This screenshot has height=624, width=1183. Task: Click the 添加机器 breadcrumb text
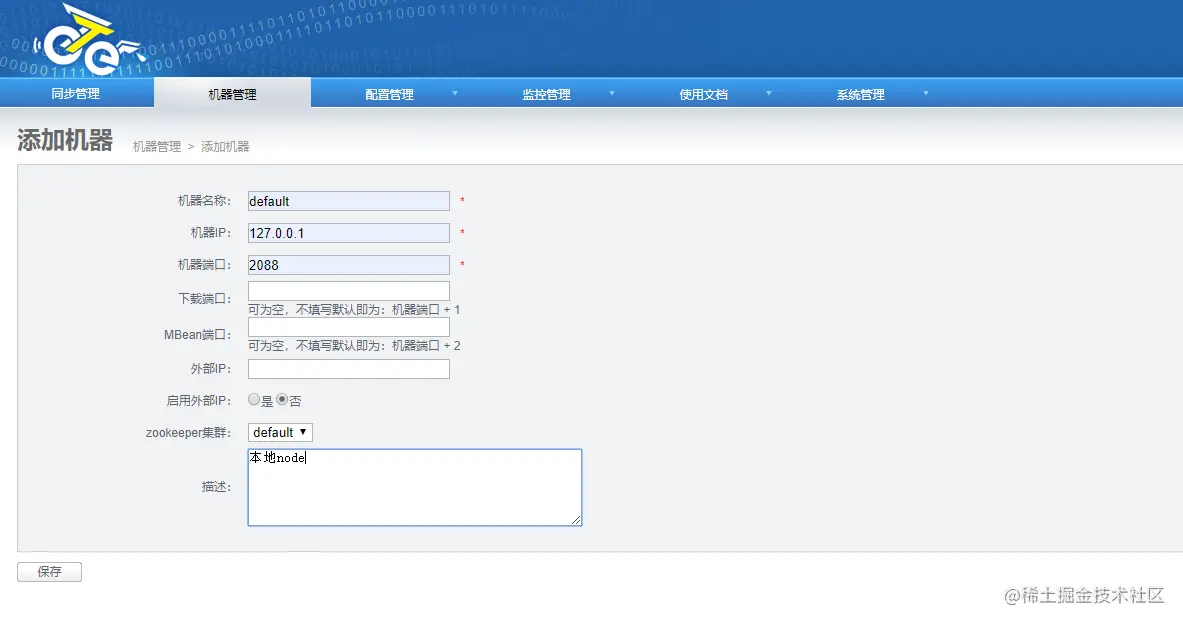click(x=228, y=145)
